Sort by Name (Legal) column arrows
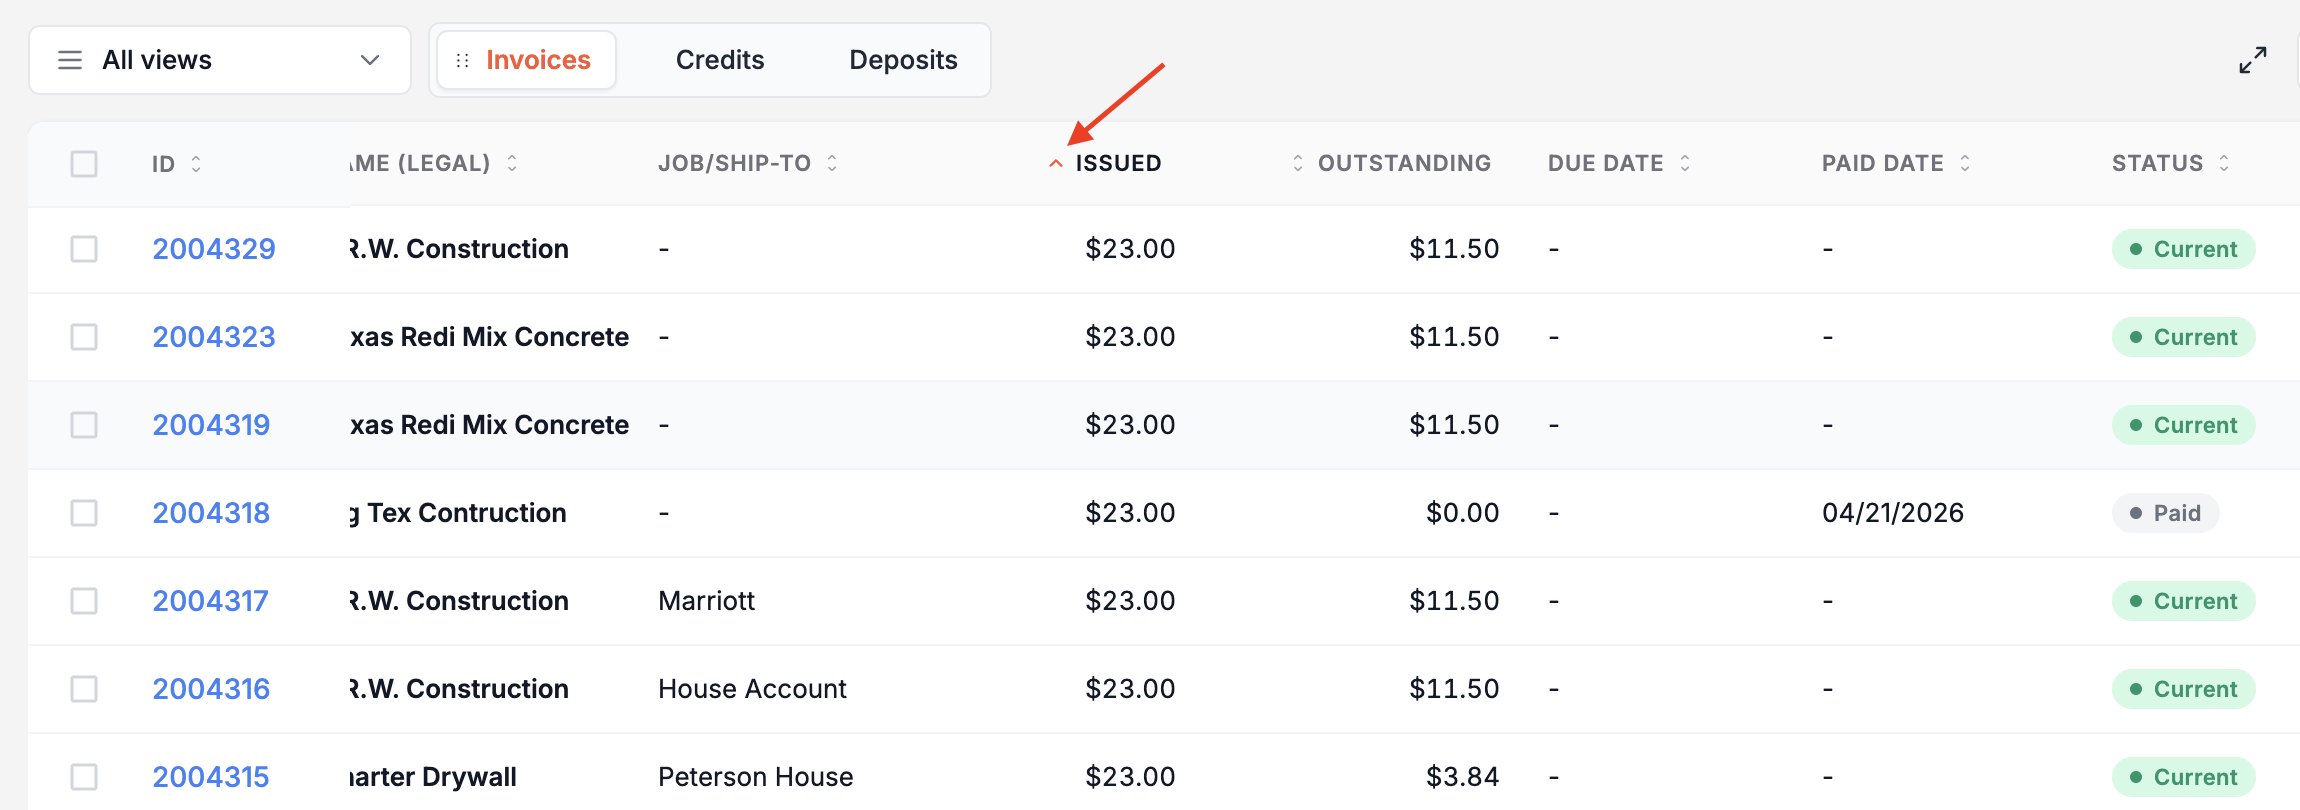 [512, 163]
